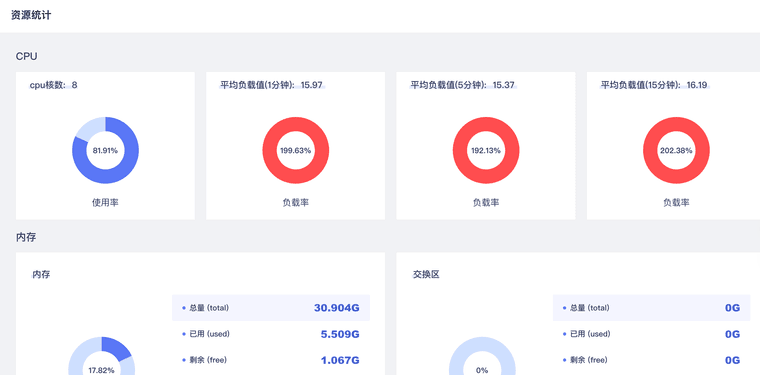The width and height of the screenshot is (760, 375).
Task: Click the 30.904G memory total value
Action: click(337, 308)
